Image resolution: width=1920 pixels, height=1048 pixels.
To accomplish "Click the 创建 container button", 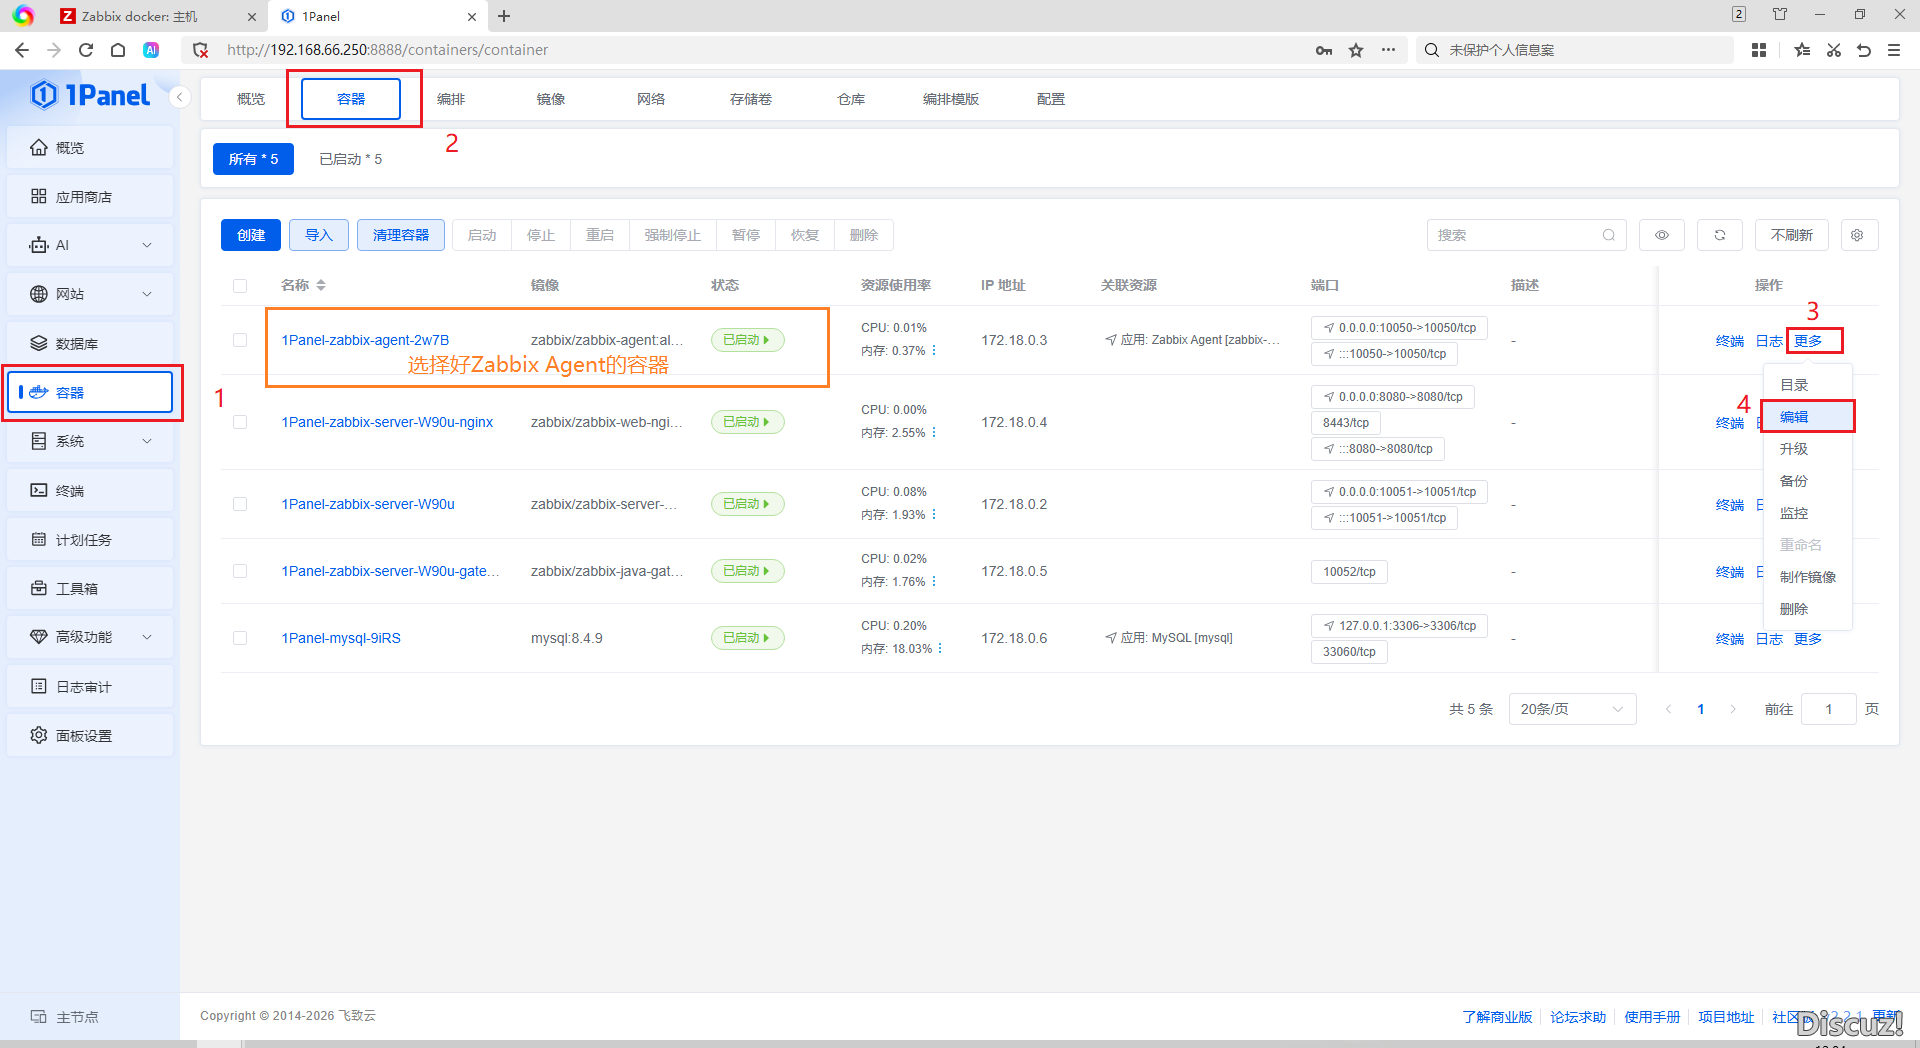I will pyautogui.click(x=251, y=235).
